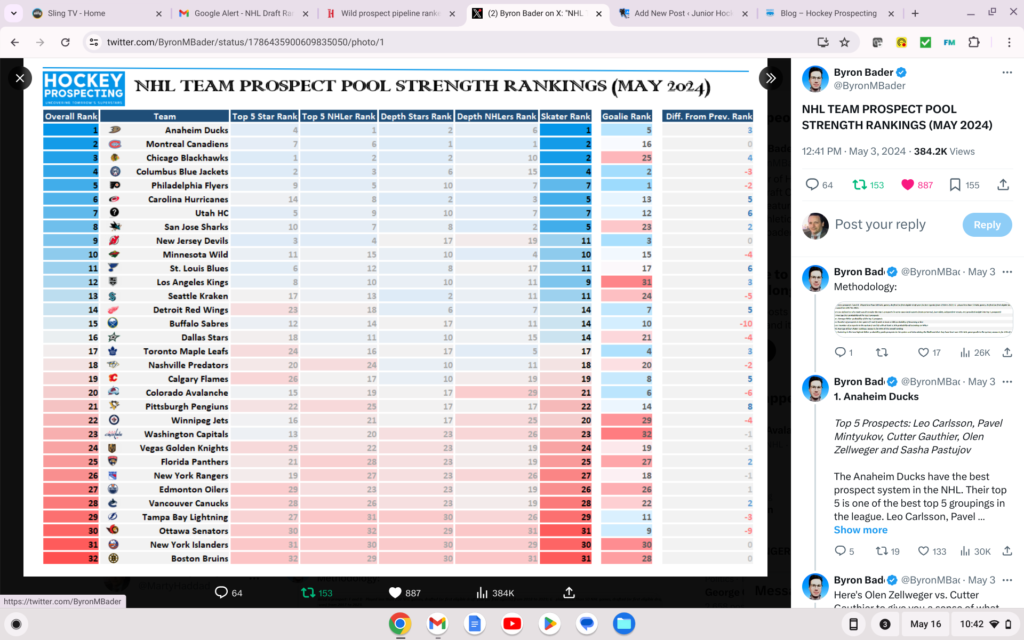Reply icon on Anaheim Ducks tweet showing 5

tap(840, 551)
